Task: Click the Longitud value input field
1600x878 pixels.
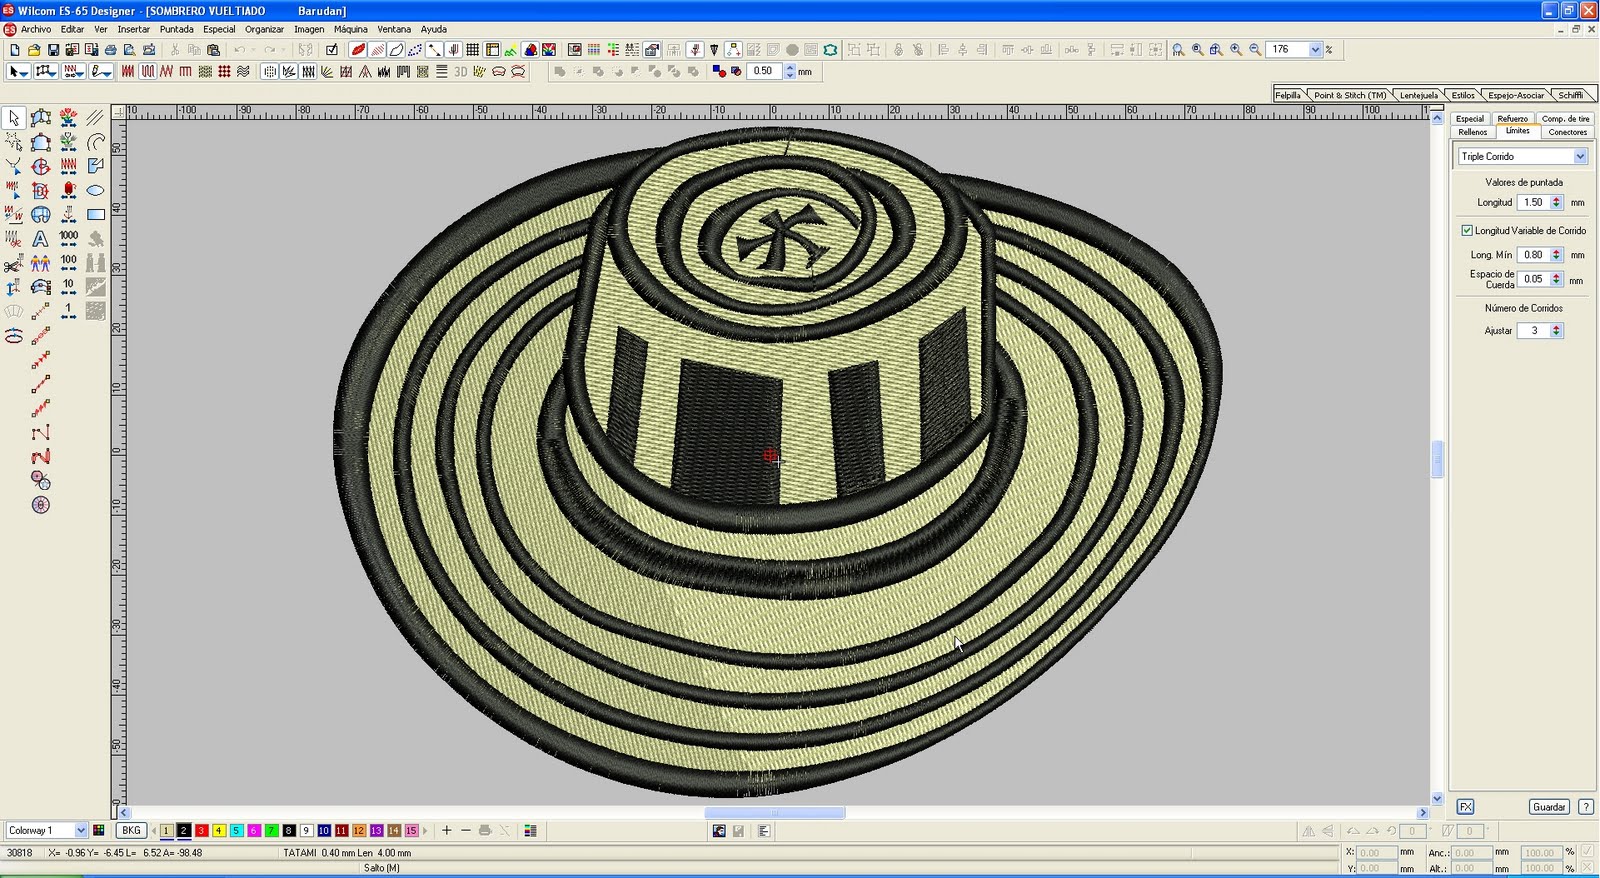Action: (1533, 203)
